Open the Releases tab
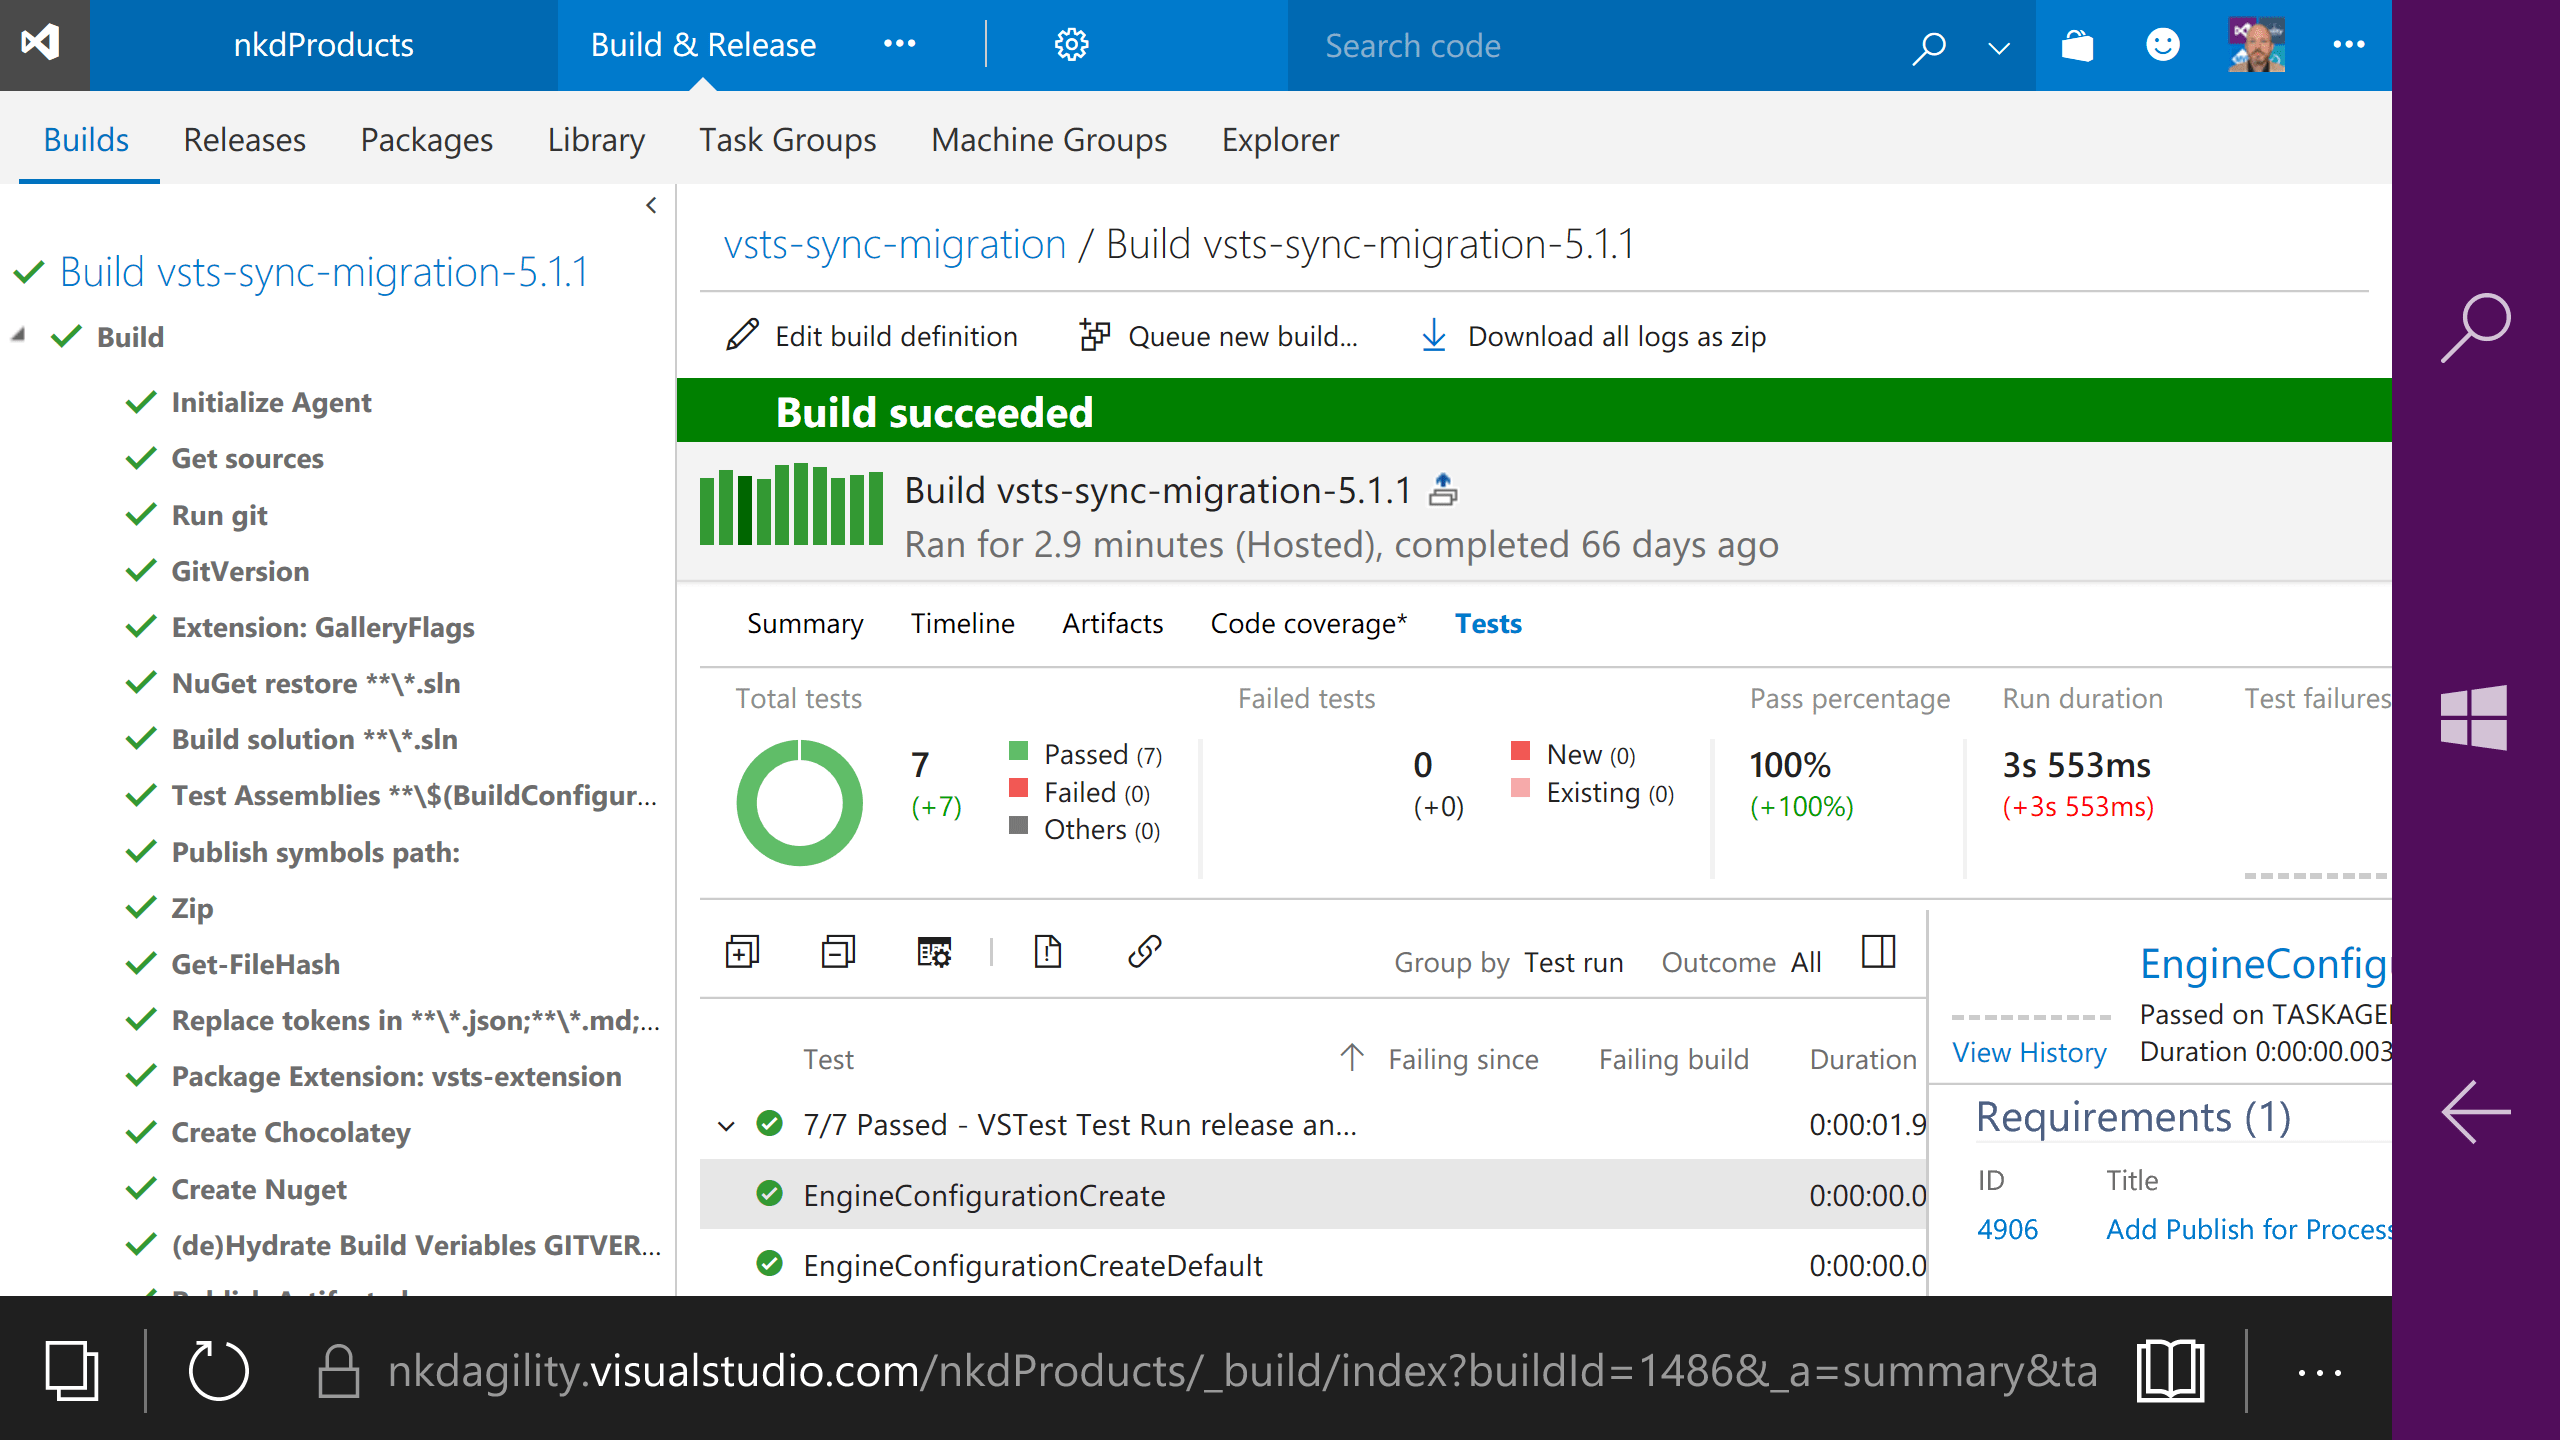This screenshot has width=2560, height=1440. (244, 140)
